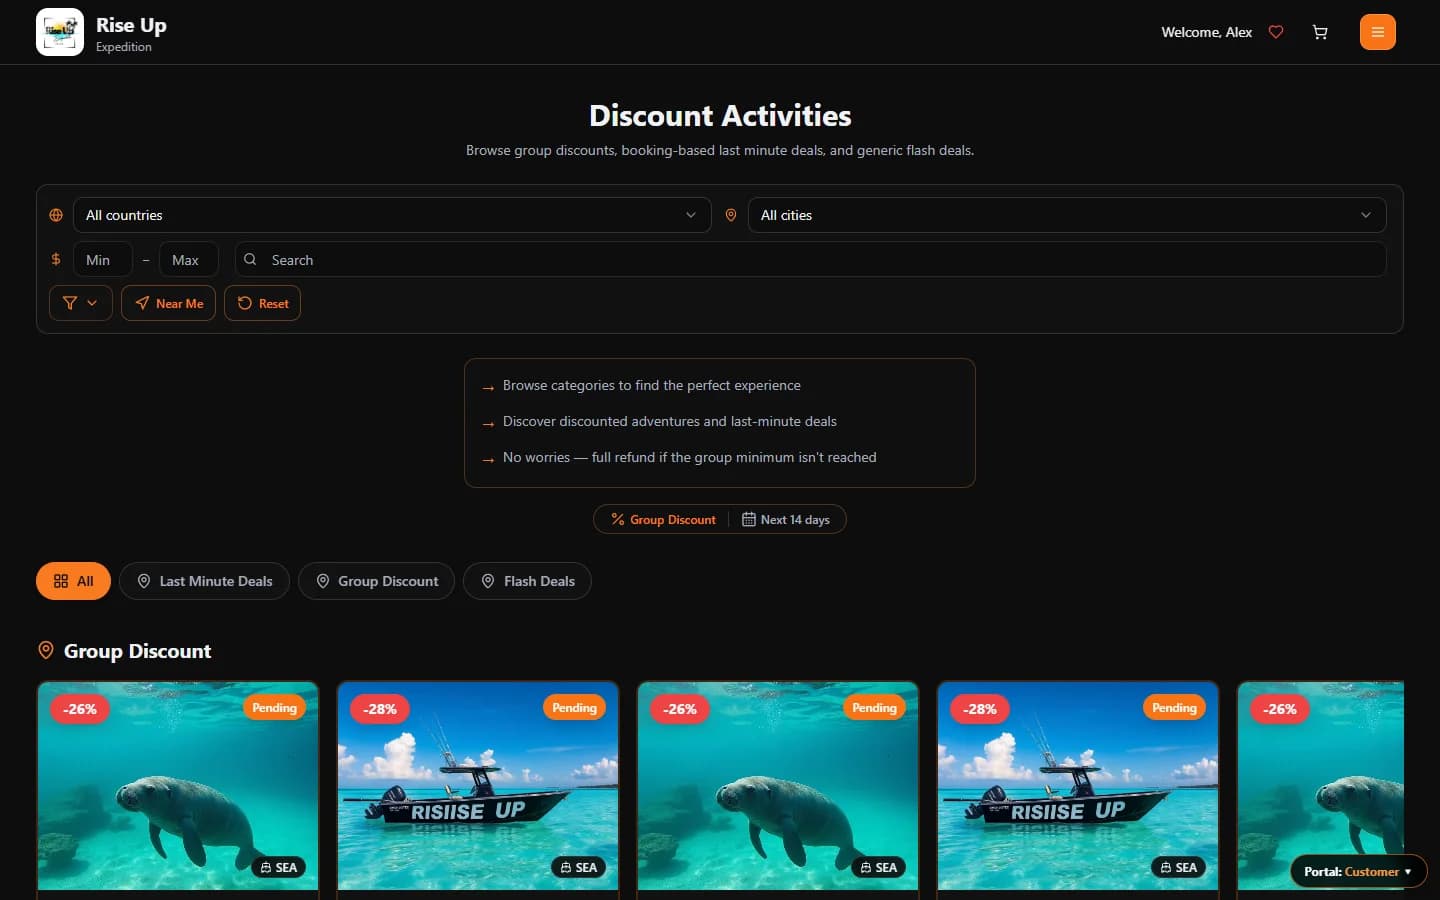Click the Rise Up brand name
This screenshot has width=1440, height=900.
click(131, 25)
